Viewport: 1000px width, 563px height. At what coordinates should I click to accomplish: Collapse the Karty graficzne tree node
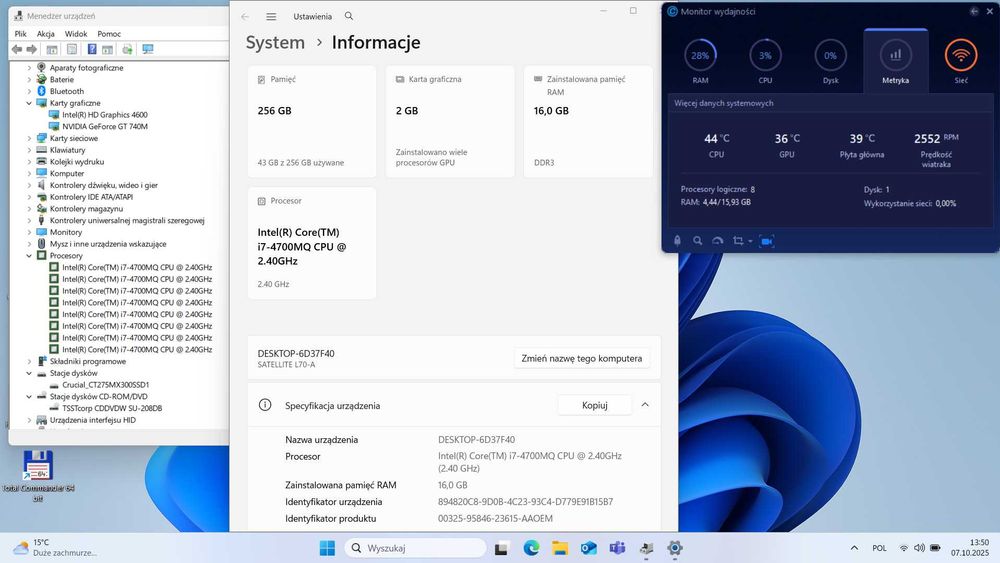tap(29, 103)
